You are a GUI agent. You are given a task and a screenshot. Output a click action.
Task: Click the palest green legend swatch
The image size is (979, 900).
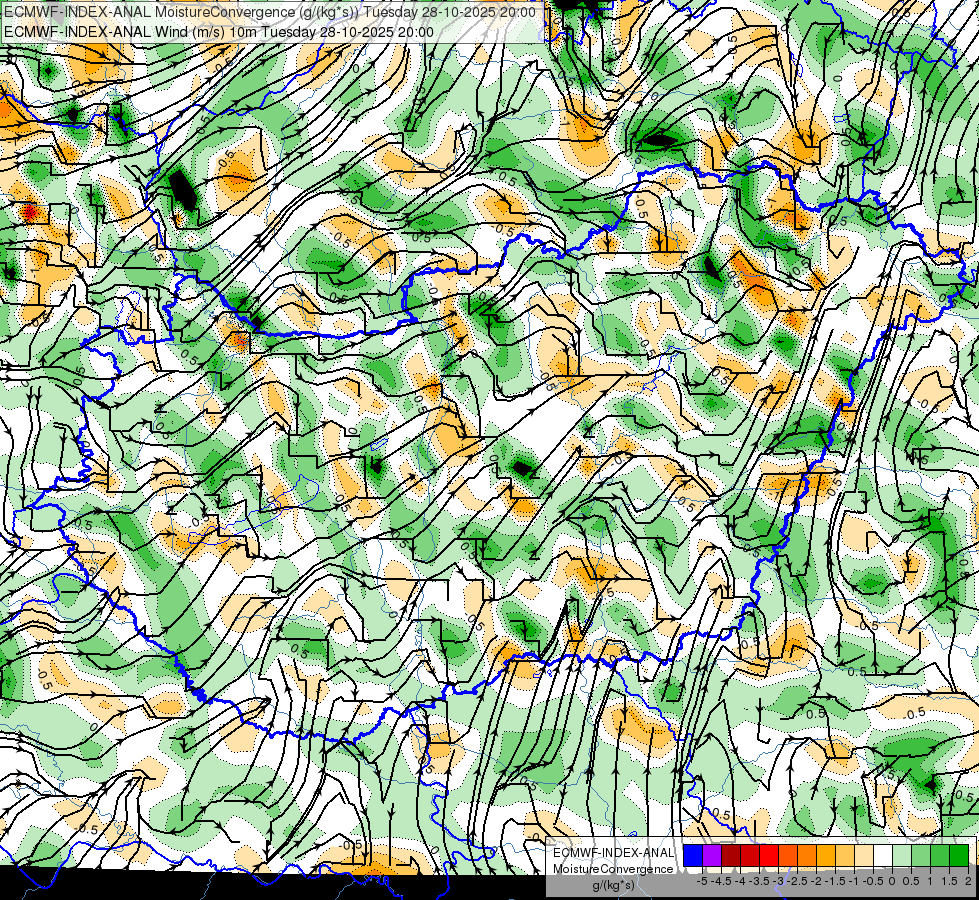point(902,856)
